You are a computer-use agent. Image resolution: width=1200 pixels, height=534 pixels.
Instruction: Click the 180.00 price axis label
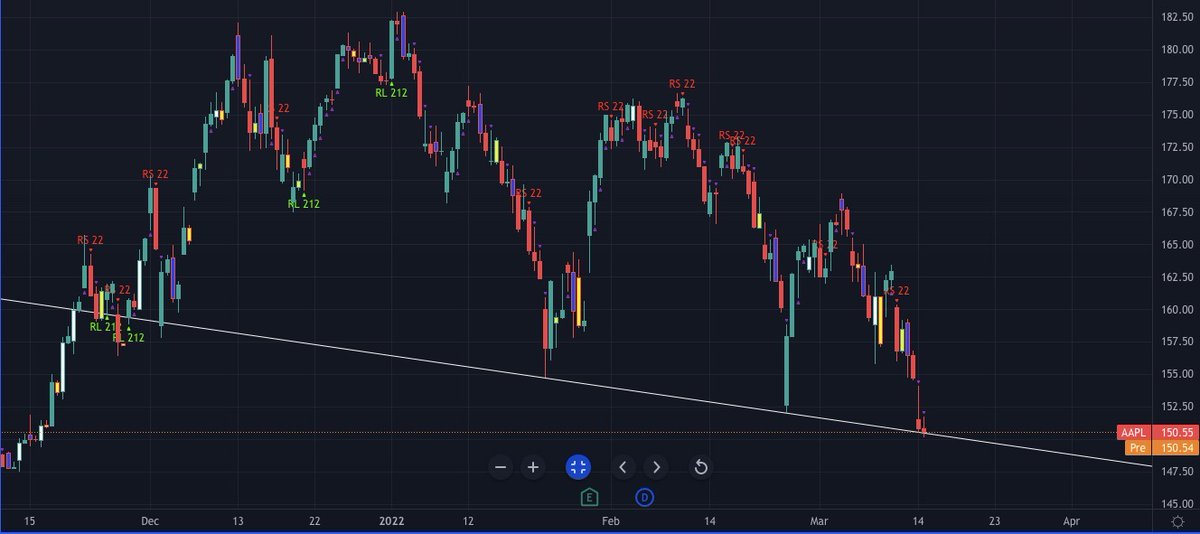1176,50
